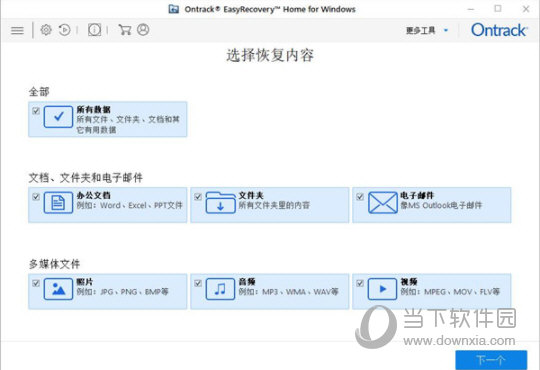Click the shopping cart icon

pos(124,30)
